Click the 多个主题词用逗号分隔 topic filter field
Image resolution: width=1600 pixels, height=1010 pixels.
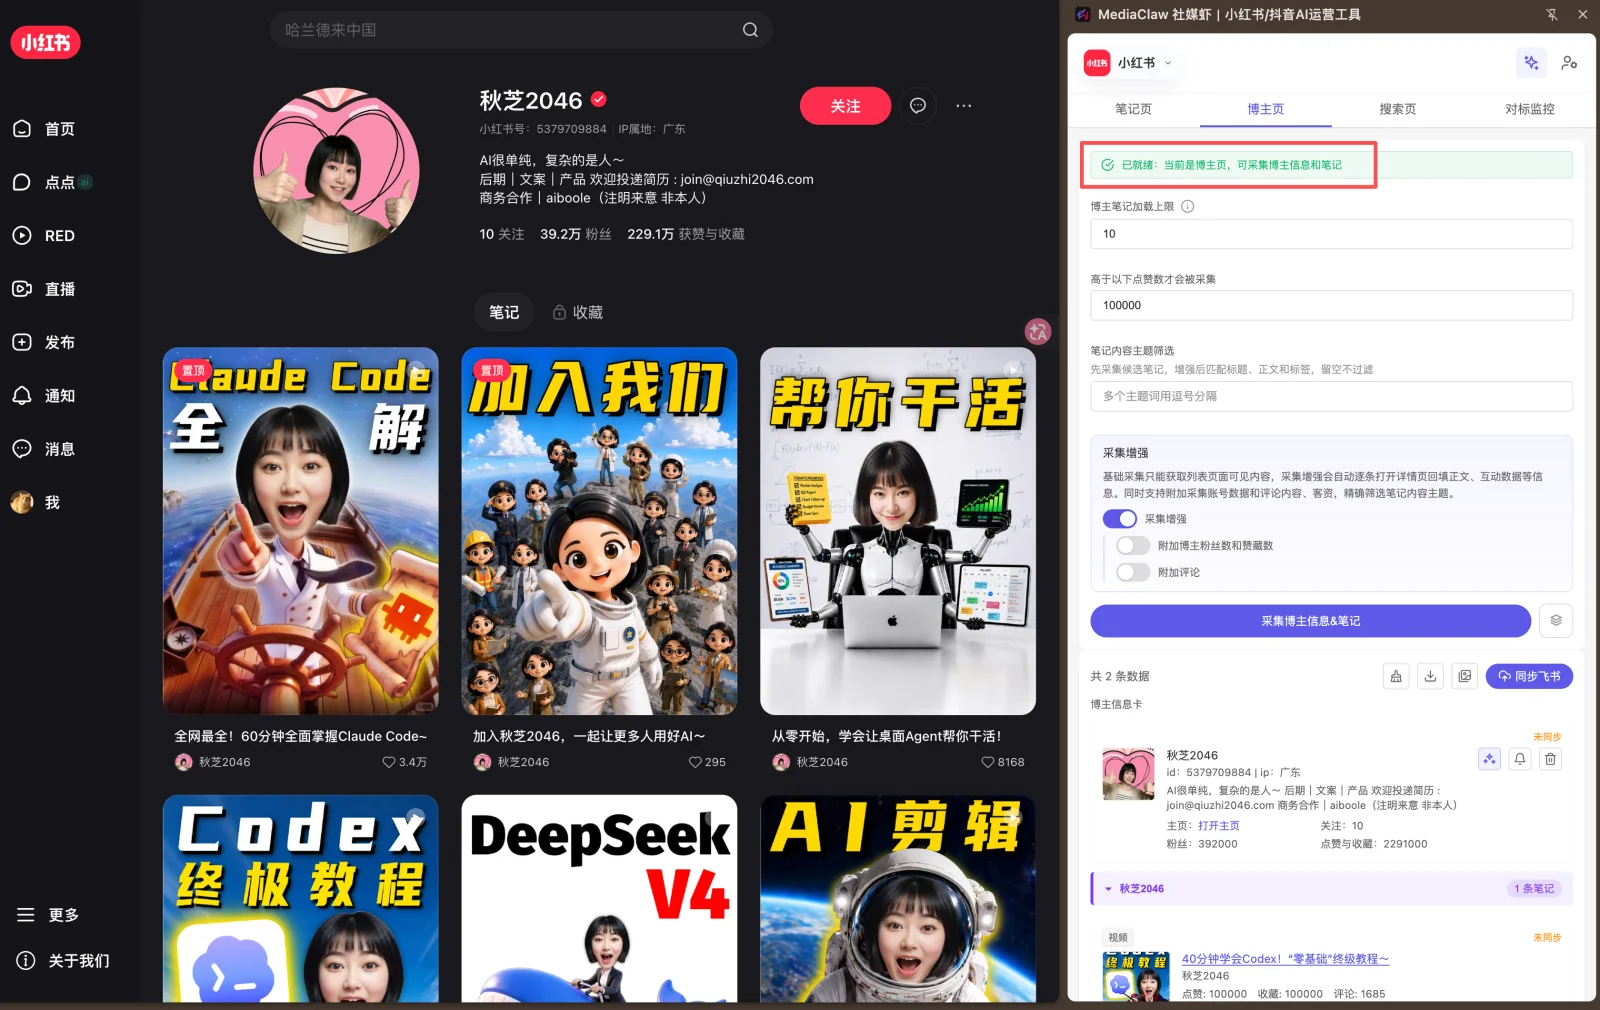click(1331, 396)
